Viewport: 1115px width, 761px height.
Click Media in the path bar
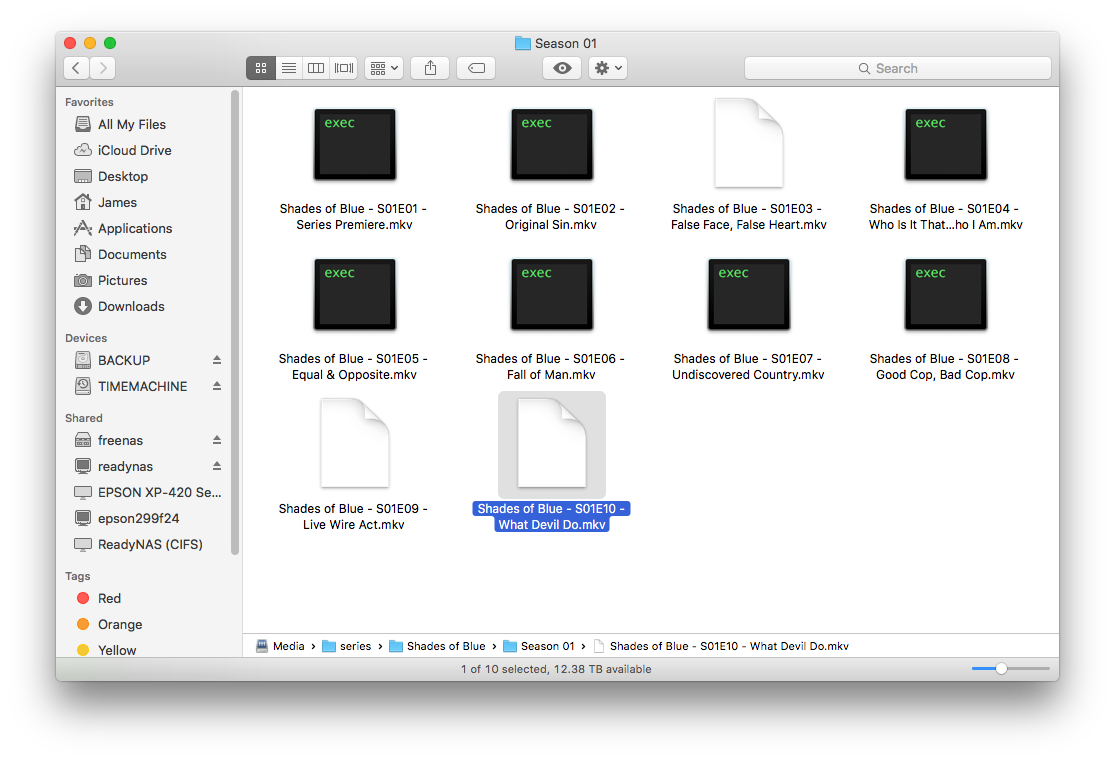[x=280, y=646]
